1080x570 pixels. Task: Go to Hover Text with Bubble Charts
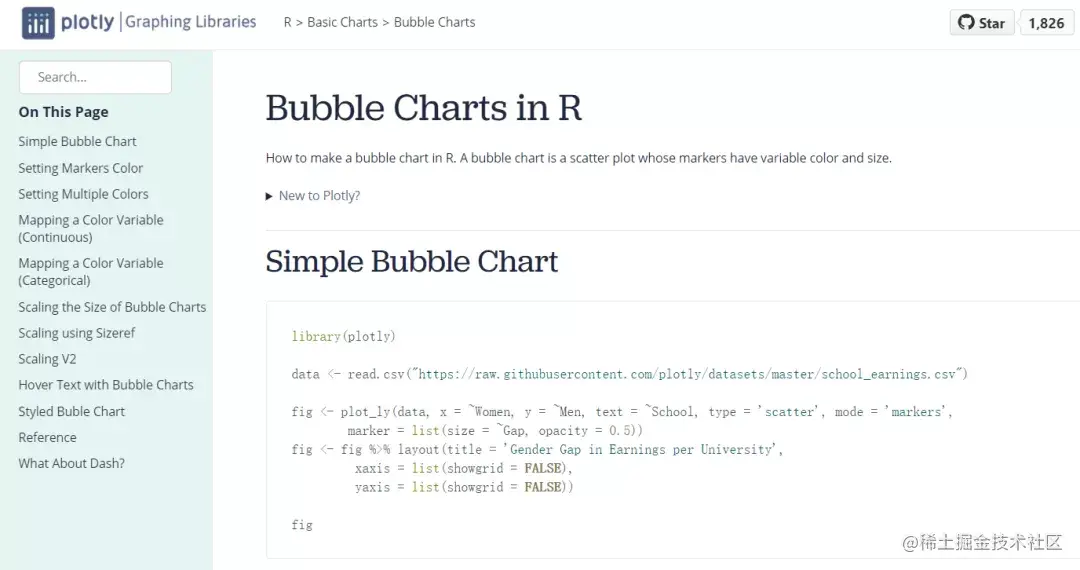tap(106, 385)
